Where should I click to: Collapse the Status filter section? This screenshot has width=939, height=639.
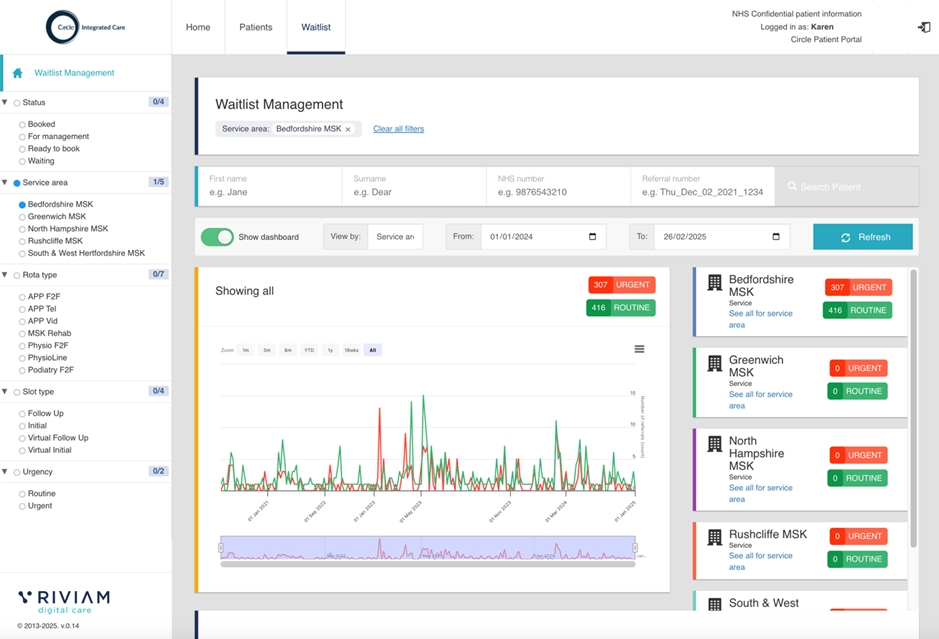click(5, 102)
